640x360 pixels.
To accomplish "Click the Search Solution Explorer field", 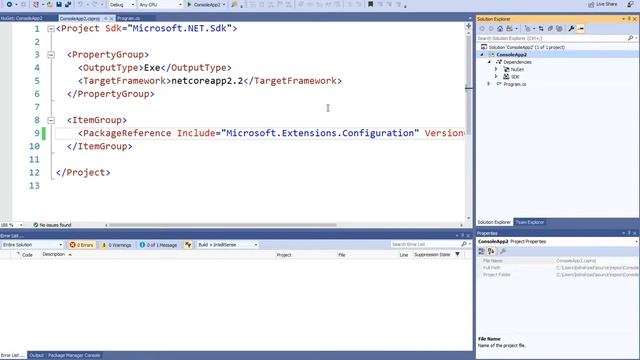I will tap(551, 38).
